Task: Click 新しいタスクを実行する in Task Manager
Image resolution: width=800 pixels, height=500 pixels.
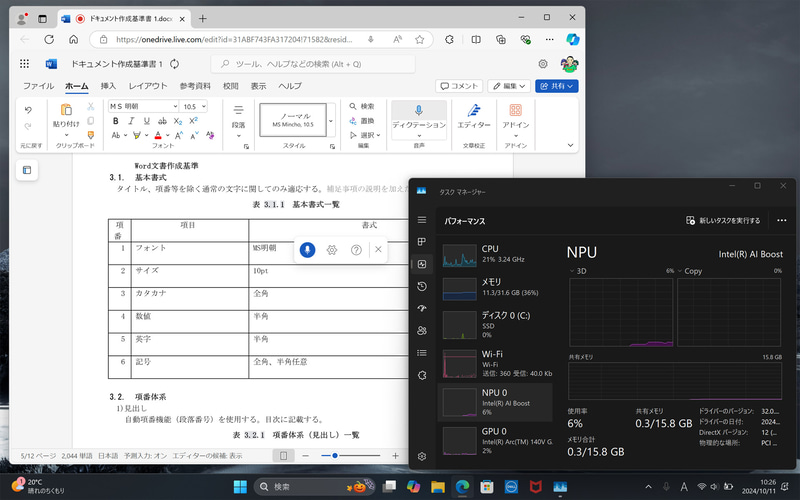Action: (x=723, y=220)
